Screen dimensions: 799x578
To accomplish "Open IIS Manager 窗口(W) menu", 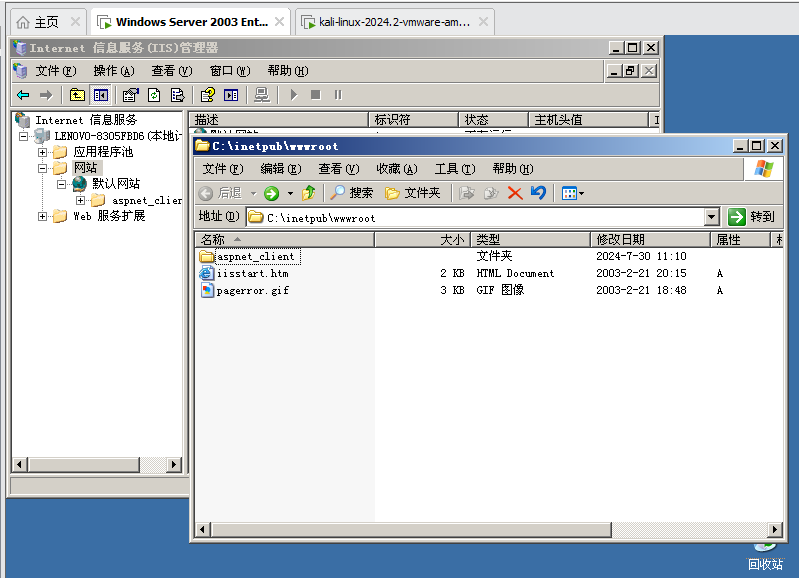I will [x=230, y=71].
